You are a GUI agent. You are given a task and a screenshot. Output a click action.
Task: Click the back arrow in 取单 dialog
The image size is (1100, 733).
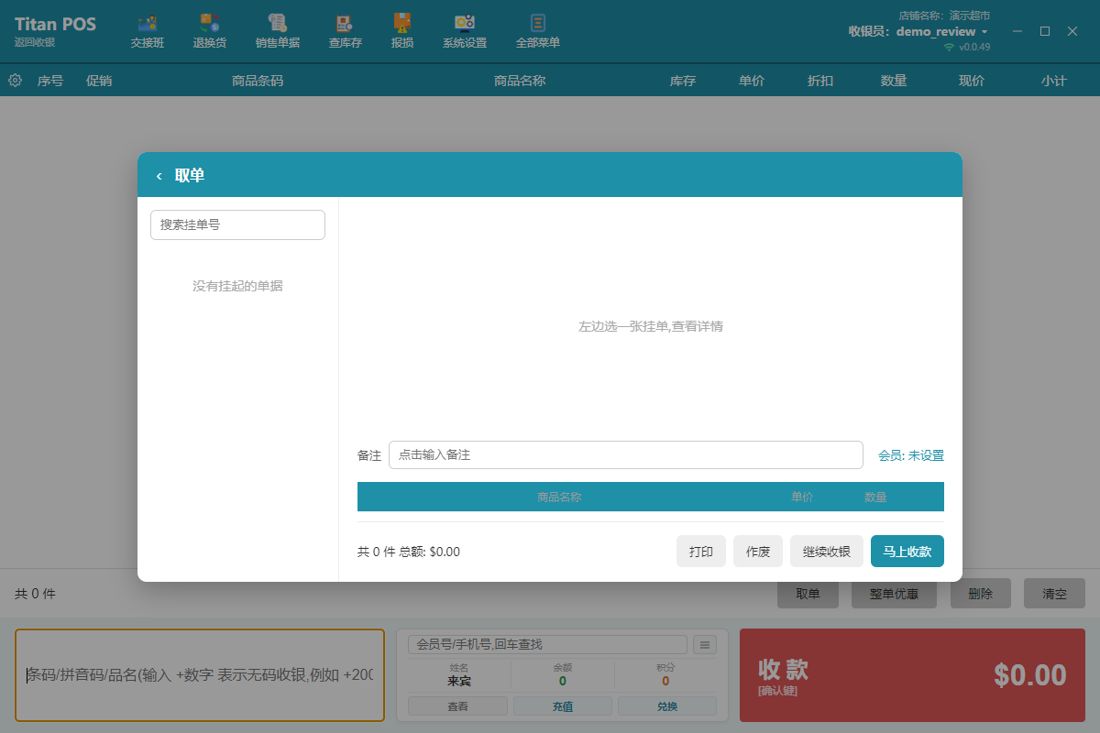pyautogui.click(x=159, y=175)
